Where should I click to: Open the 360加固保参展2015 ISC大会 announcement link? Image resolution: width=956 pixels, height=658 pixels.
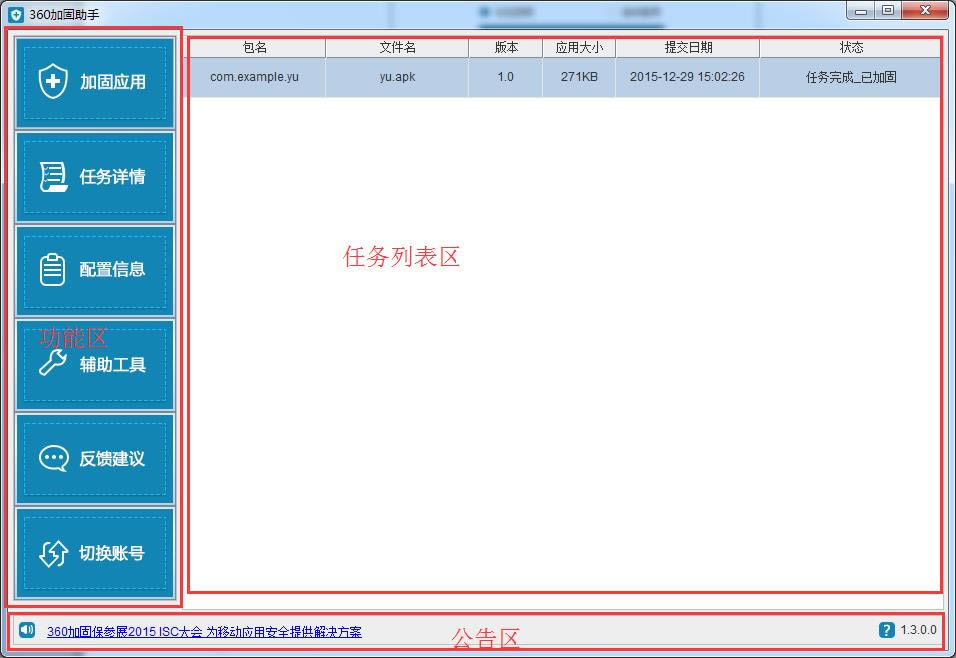[204, 632]
